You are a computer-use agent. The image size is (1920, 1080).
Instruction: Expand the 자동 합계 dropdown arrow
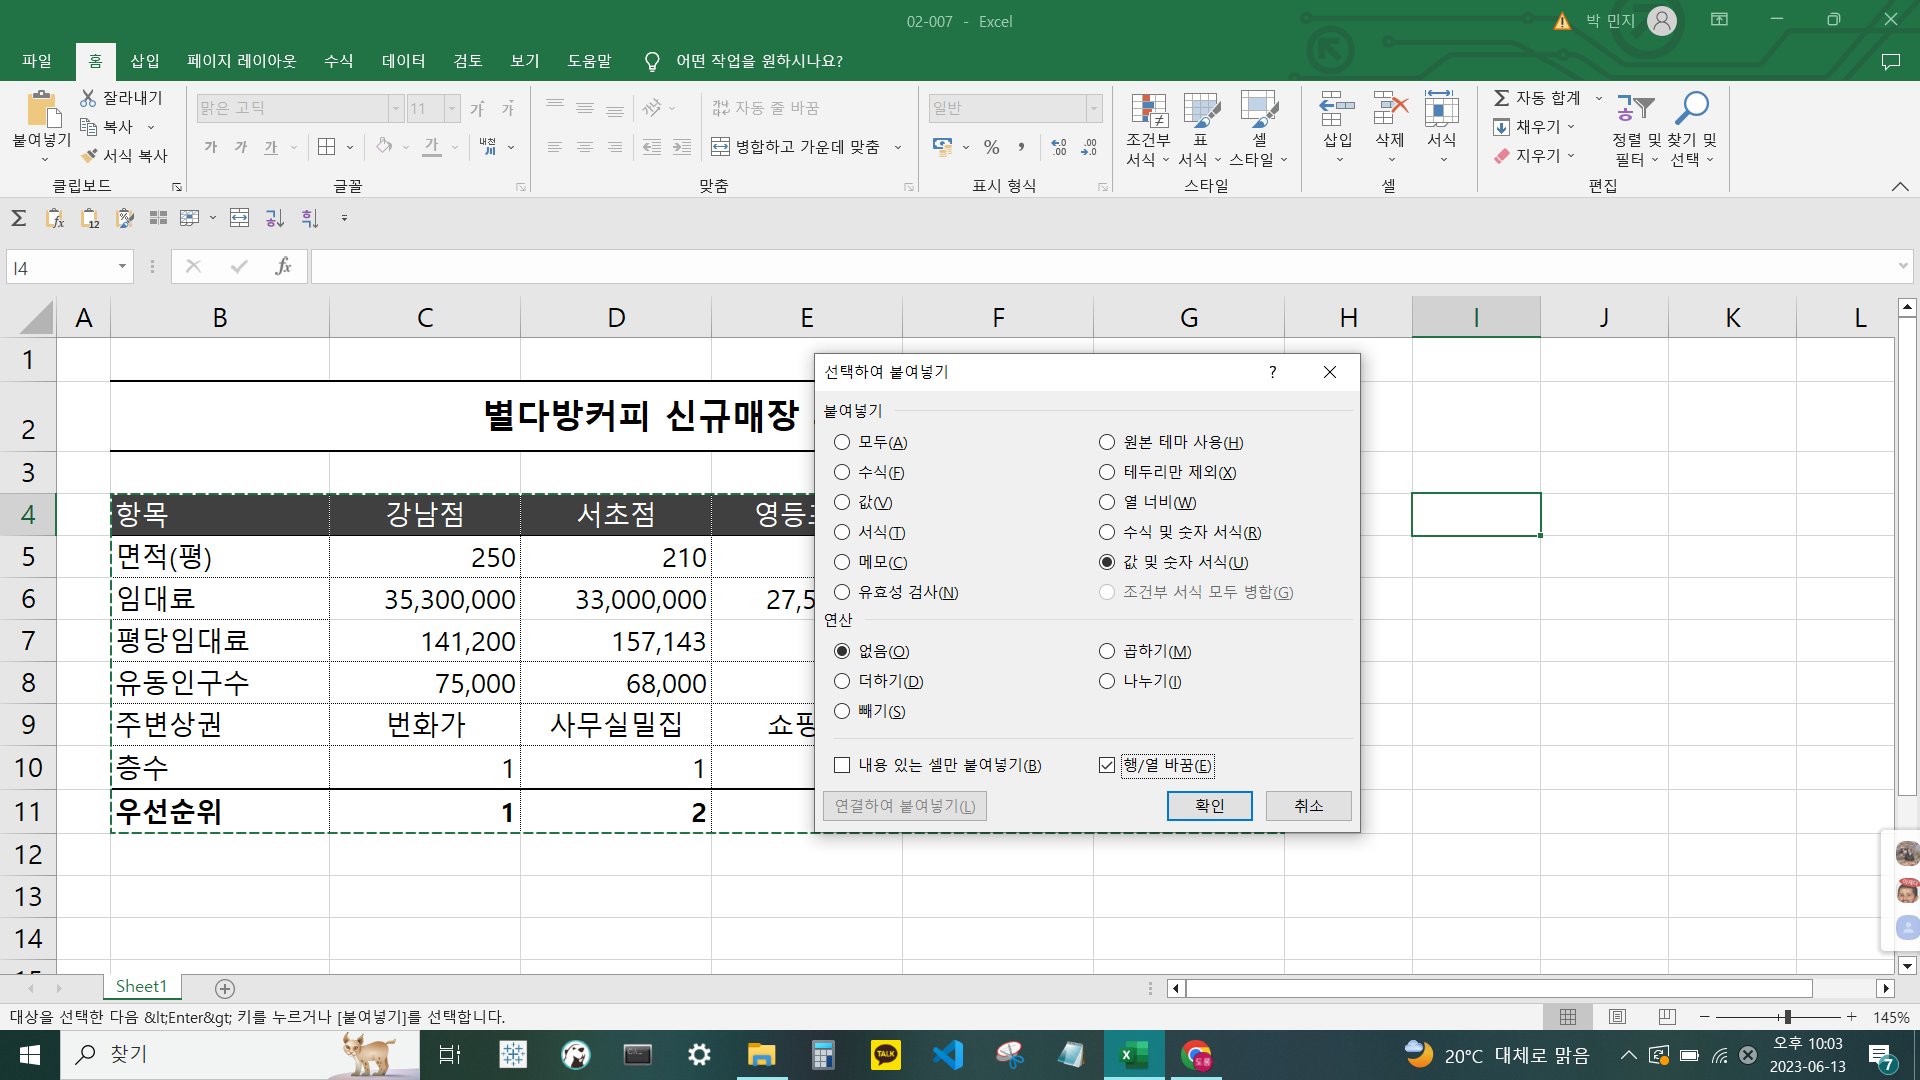coord(1598,98)
